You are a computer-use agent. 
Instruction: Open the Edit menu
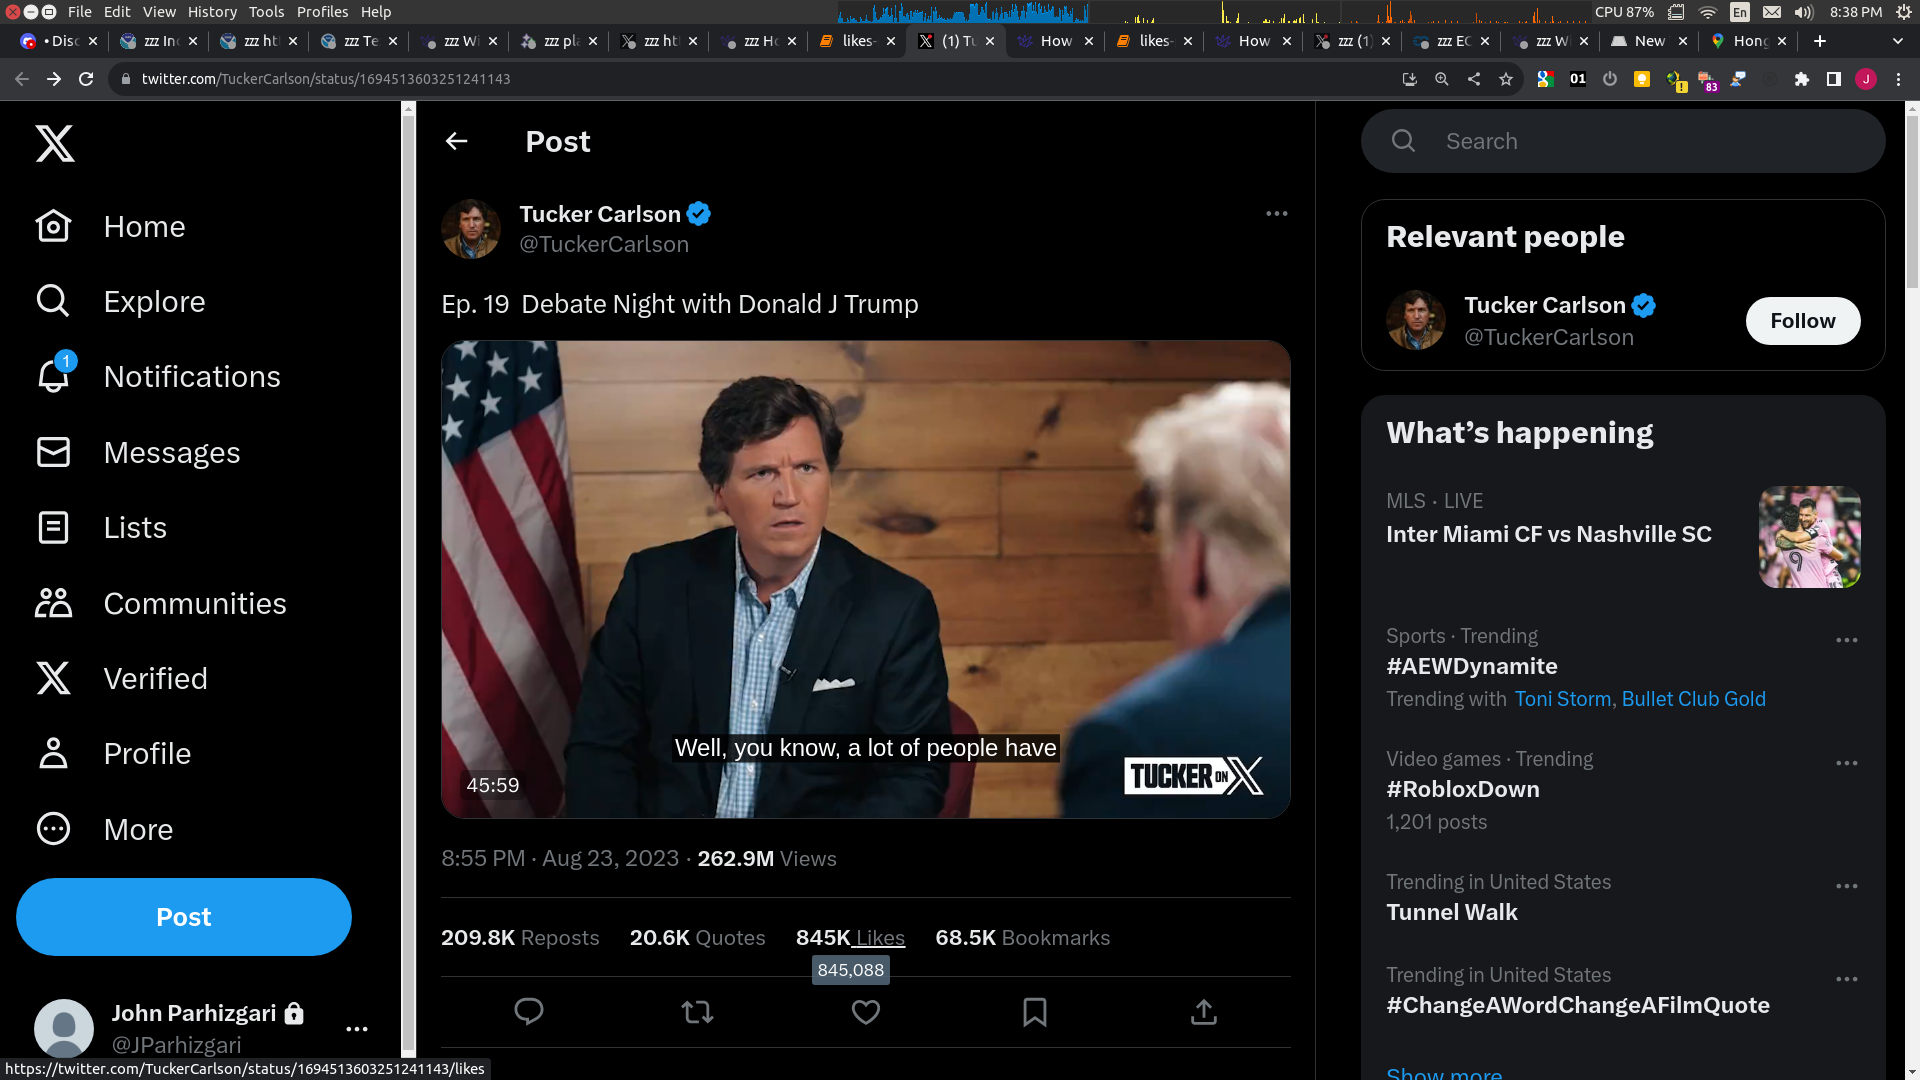coord(117,12)
